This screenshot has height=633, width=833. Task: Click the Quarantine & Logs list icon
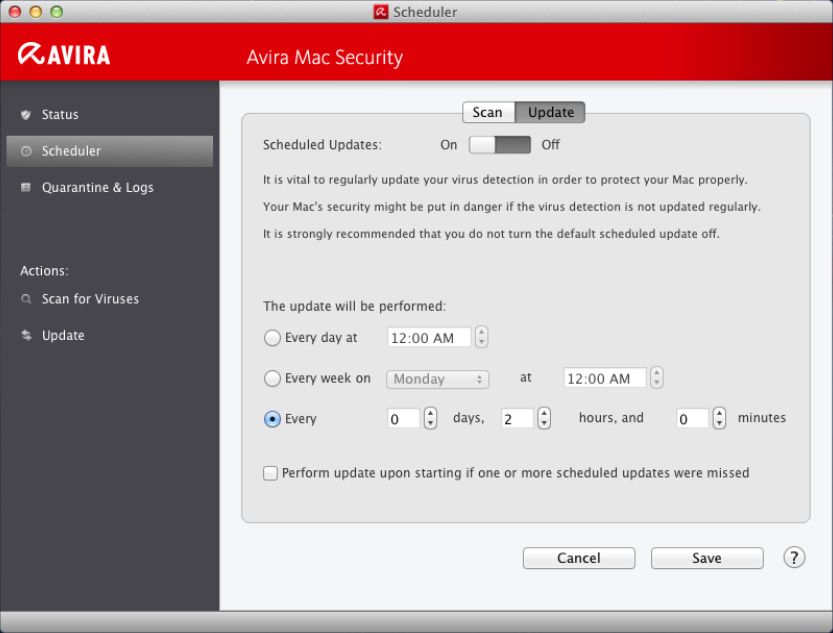[x=26, y=187]
